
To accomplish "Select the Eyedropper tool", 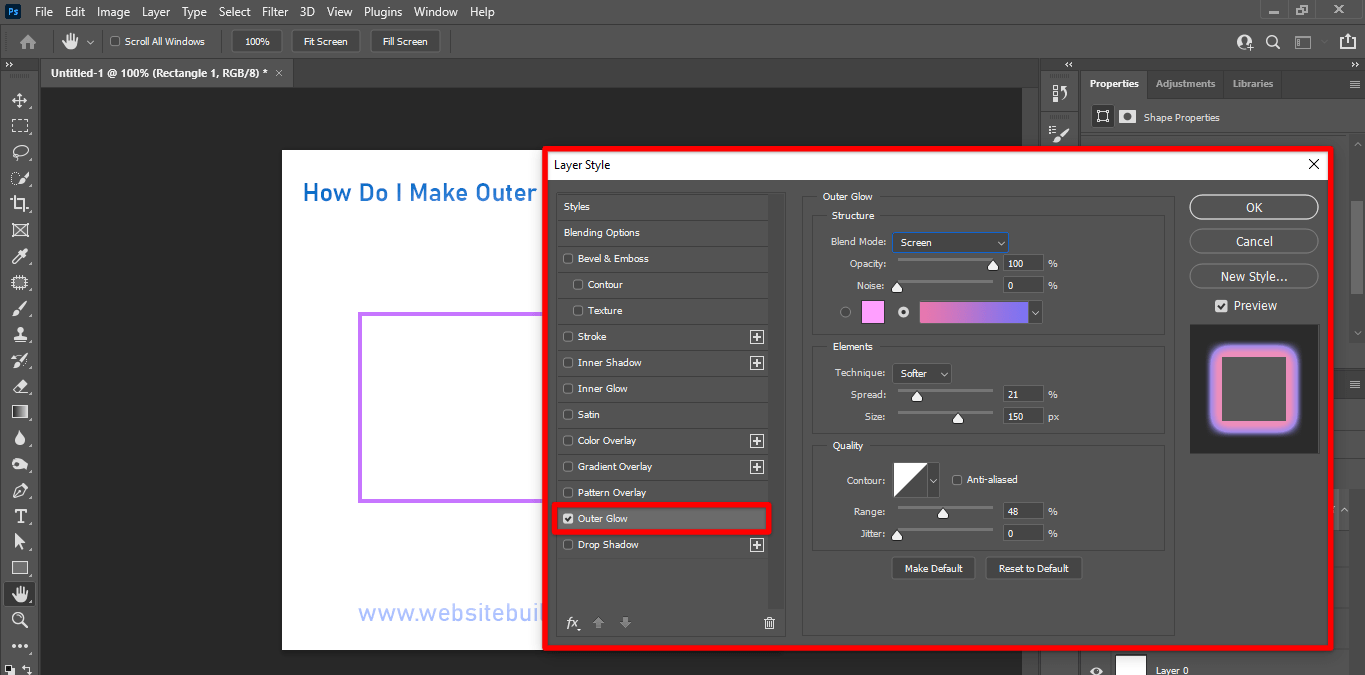I will [20, 256].
